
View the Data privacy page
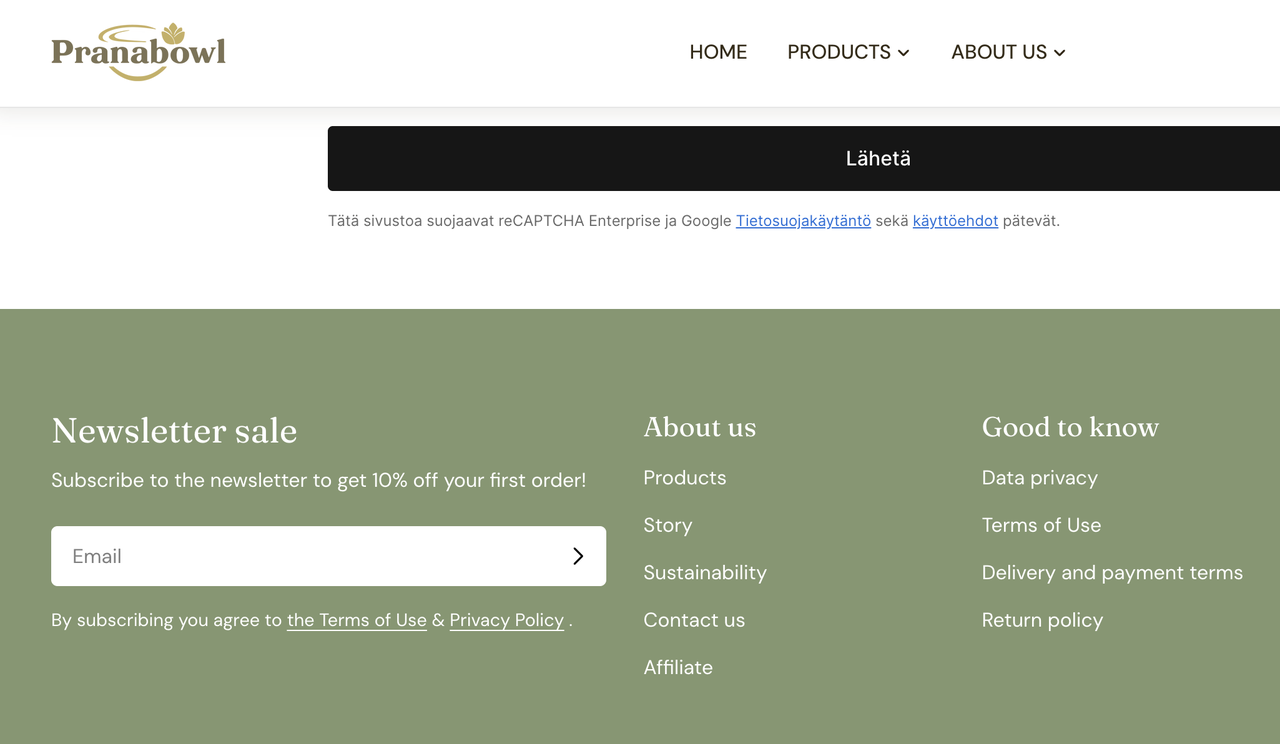pos(1040,478)
